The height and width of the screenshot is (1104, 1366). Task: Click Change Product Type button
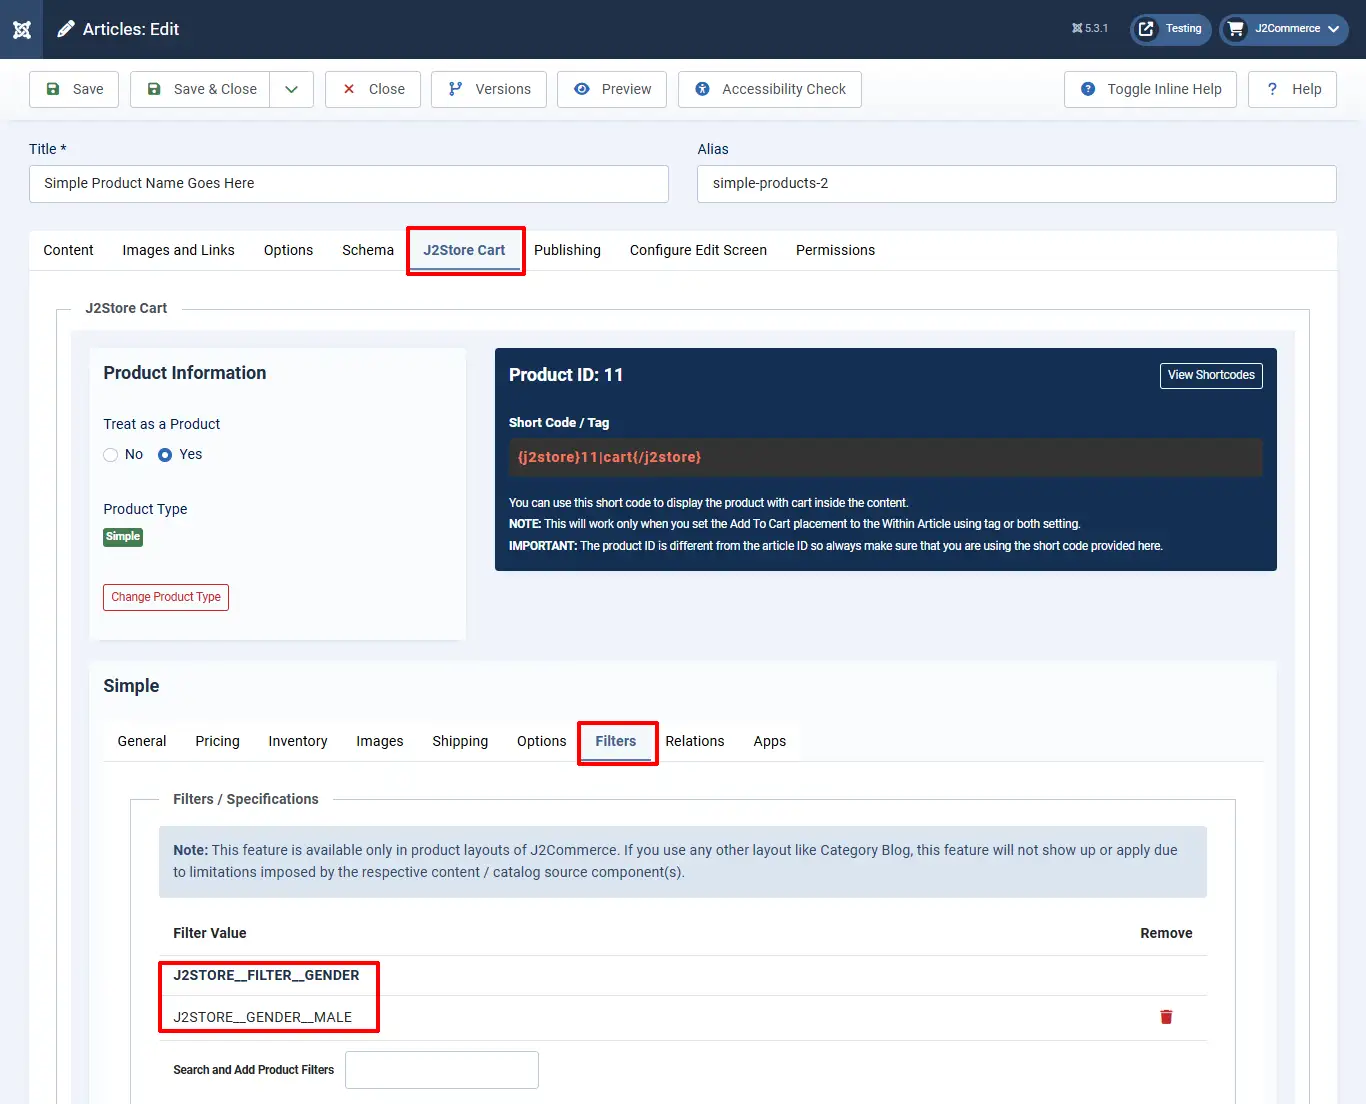click(166, 597)
